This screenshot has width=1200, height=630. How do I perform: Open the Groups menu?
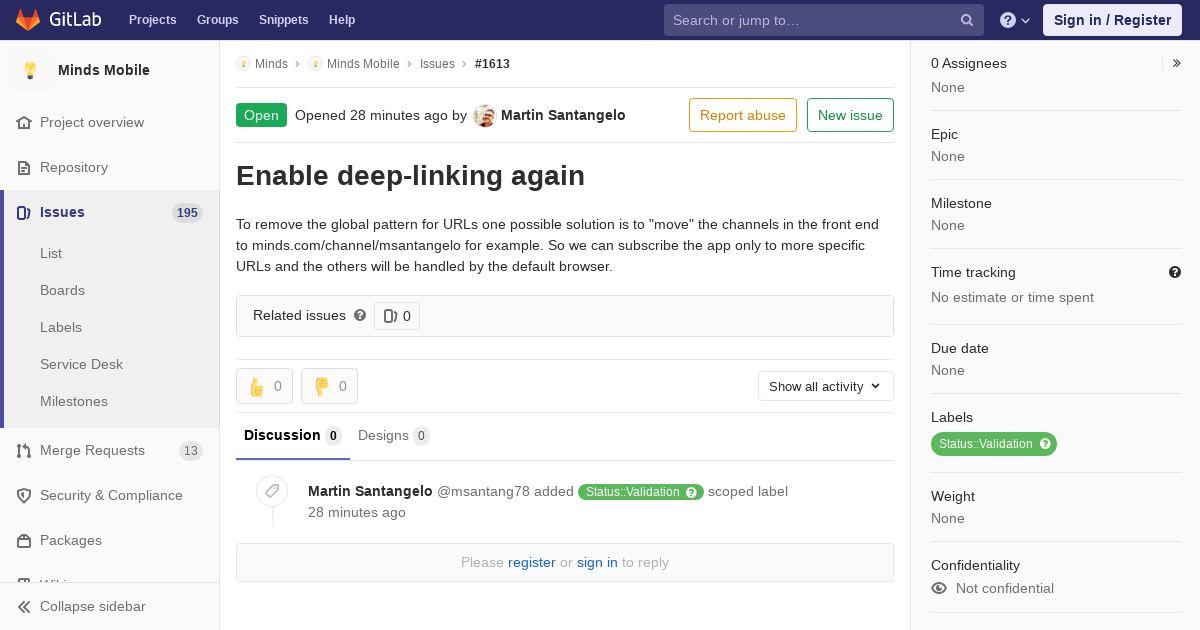click(217, 20)
